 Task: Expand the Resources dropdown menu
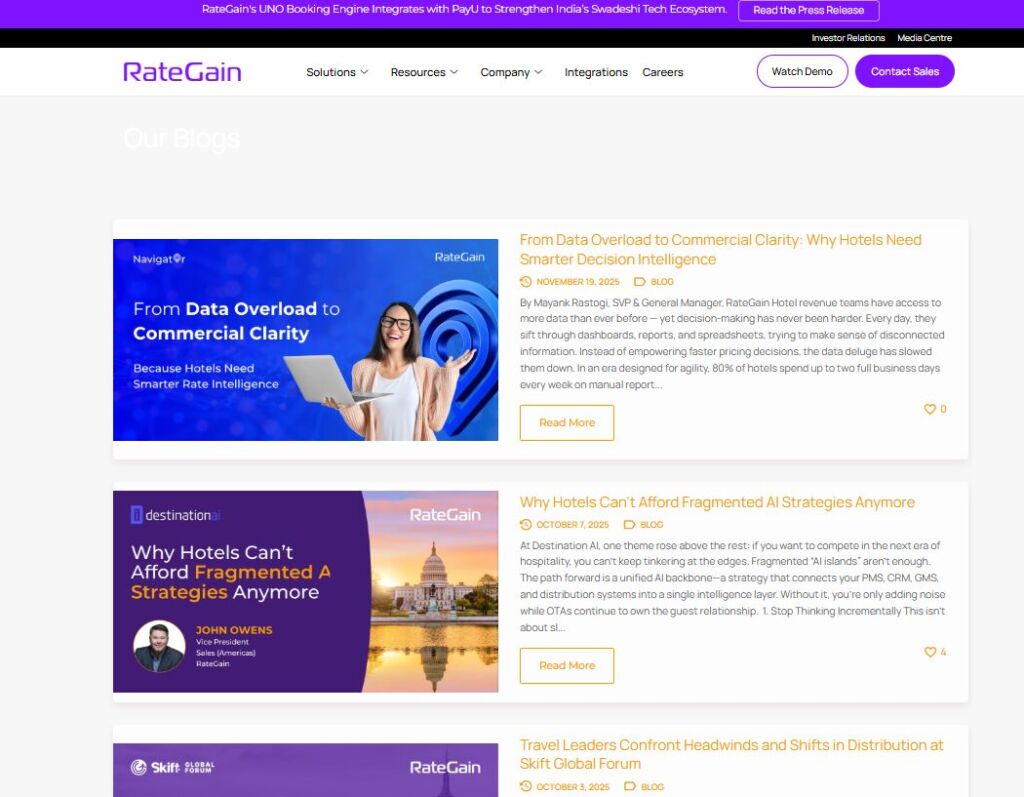tap(424, 72)
